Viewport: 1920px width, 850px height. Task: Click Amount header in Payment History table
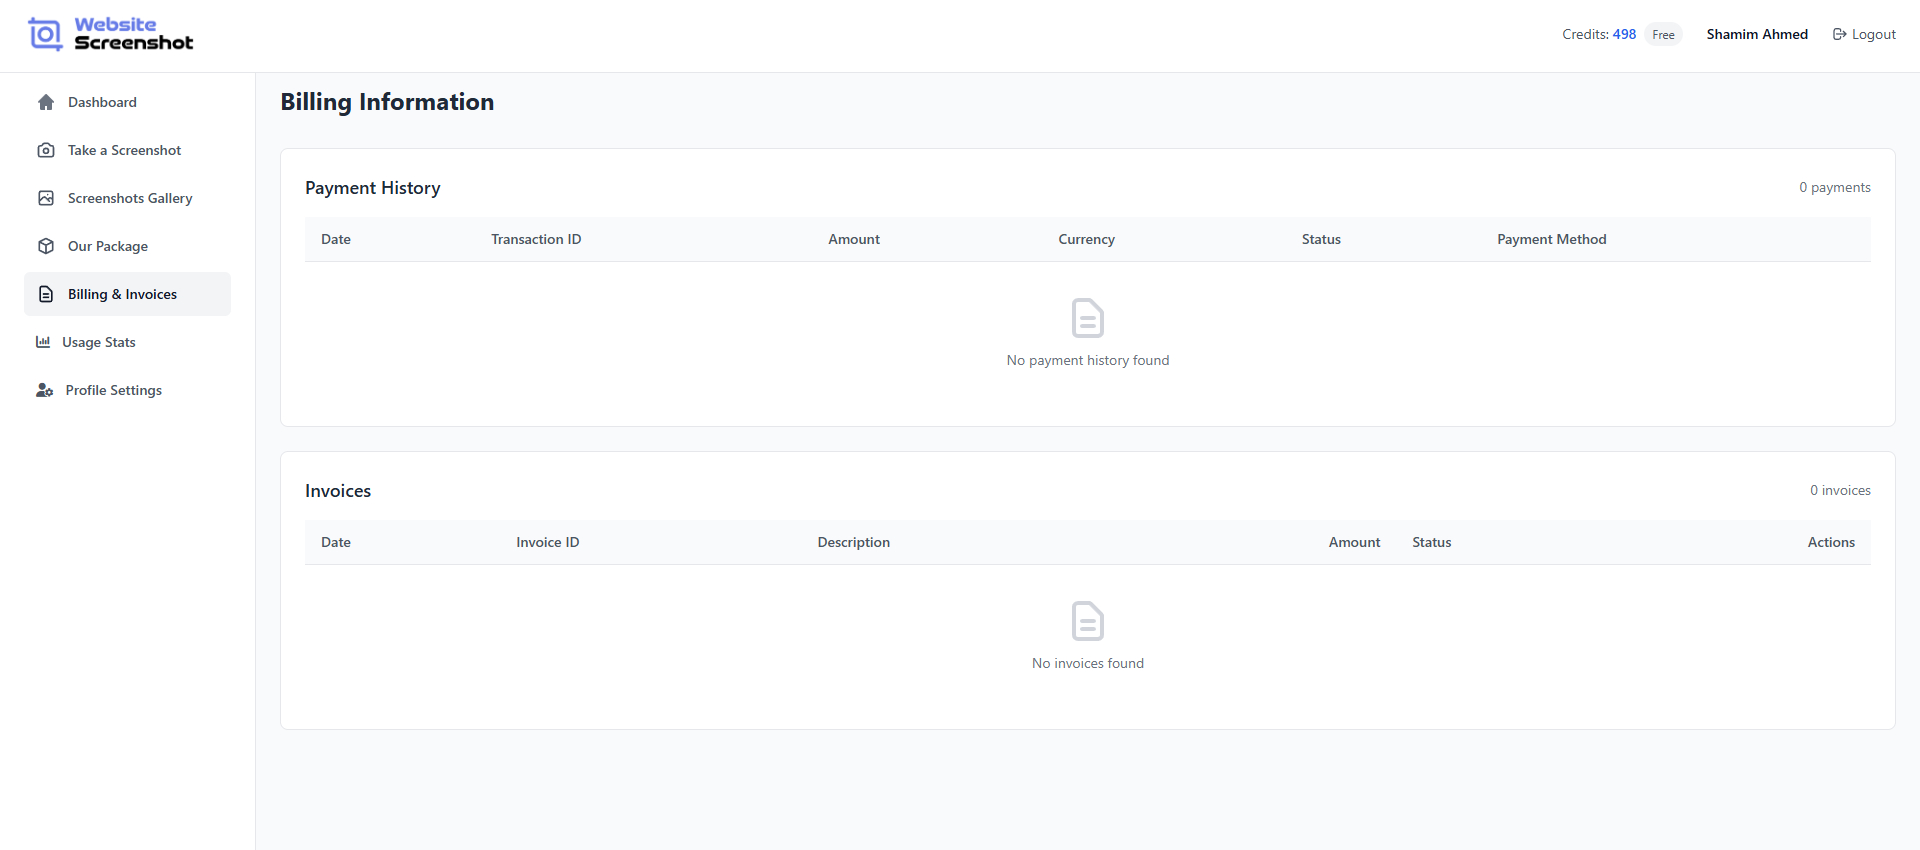click(854, 239)
